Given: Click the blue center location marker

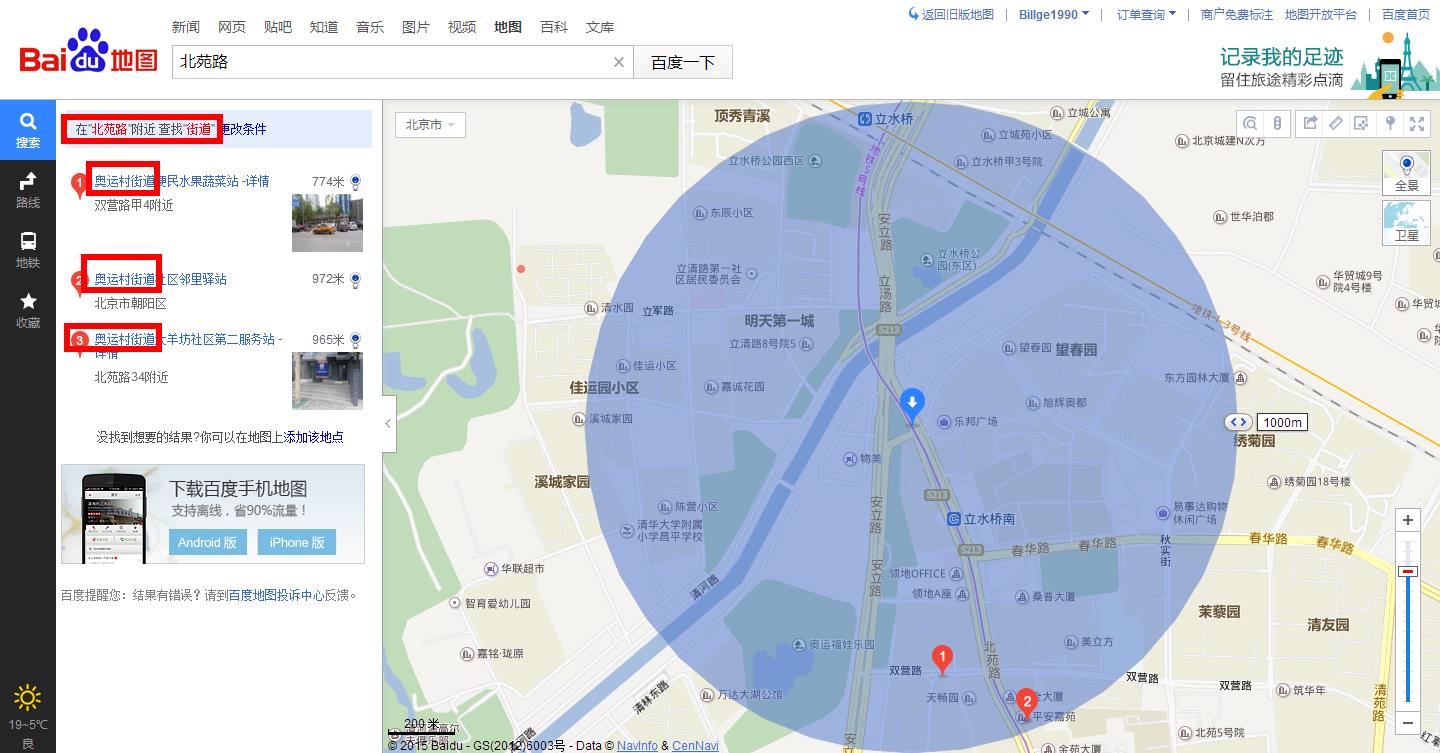Looking at the screenshot, I should [912, 404].
